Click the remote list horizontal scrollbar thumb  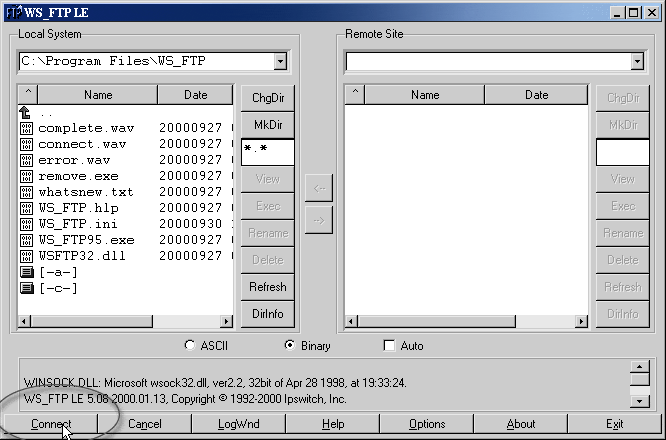click(x=436, y=322)
